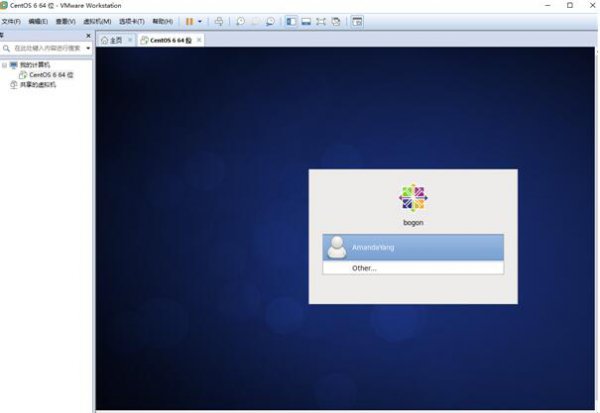The height and width of the screenshot is (413, 600).
Task: Click the VMware Workstation title bar icon
Action: coord(3,5)
